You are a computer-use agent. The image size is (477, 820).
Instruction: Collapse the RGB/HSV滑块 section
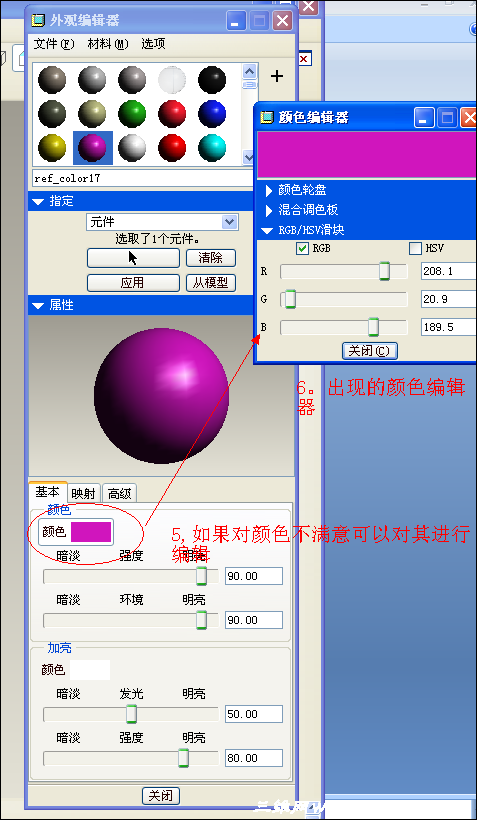point(268,230)
